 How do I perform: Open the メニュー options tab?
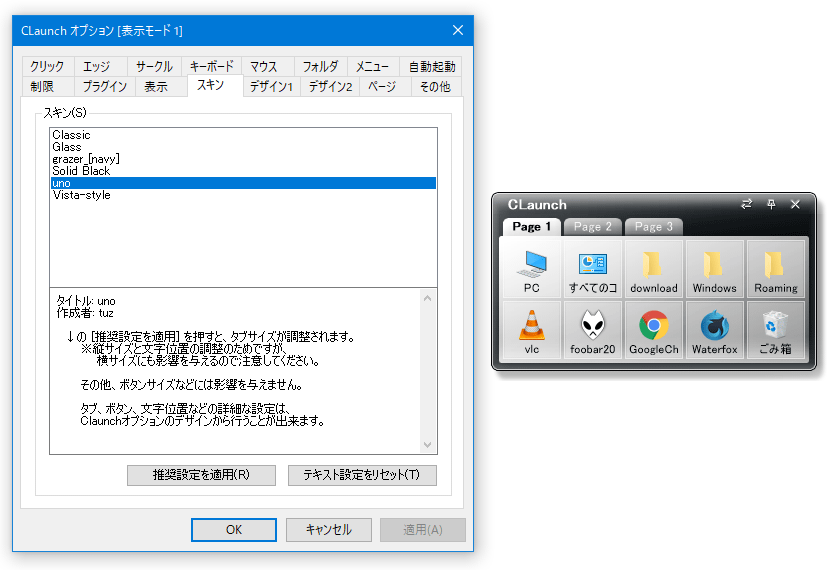[x=372, y=67]
